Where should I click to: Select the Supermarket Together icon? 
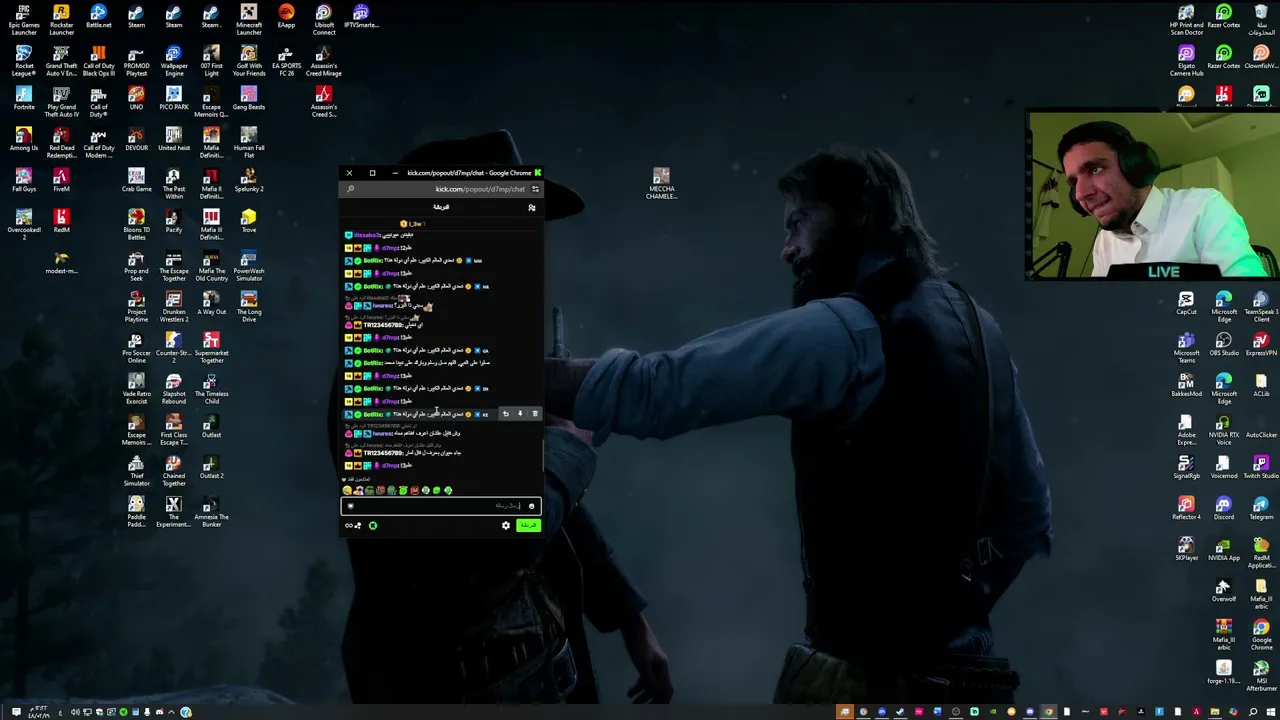211,348
